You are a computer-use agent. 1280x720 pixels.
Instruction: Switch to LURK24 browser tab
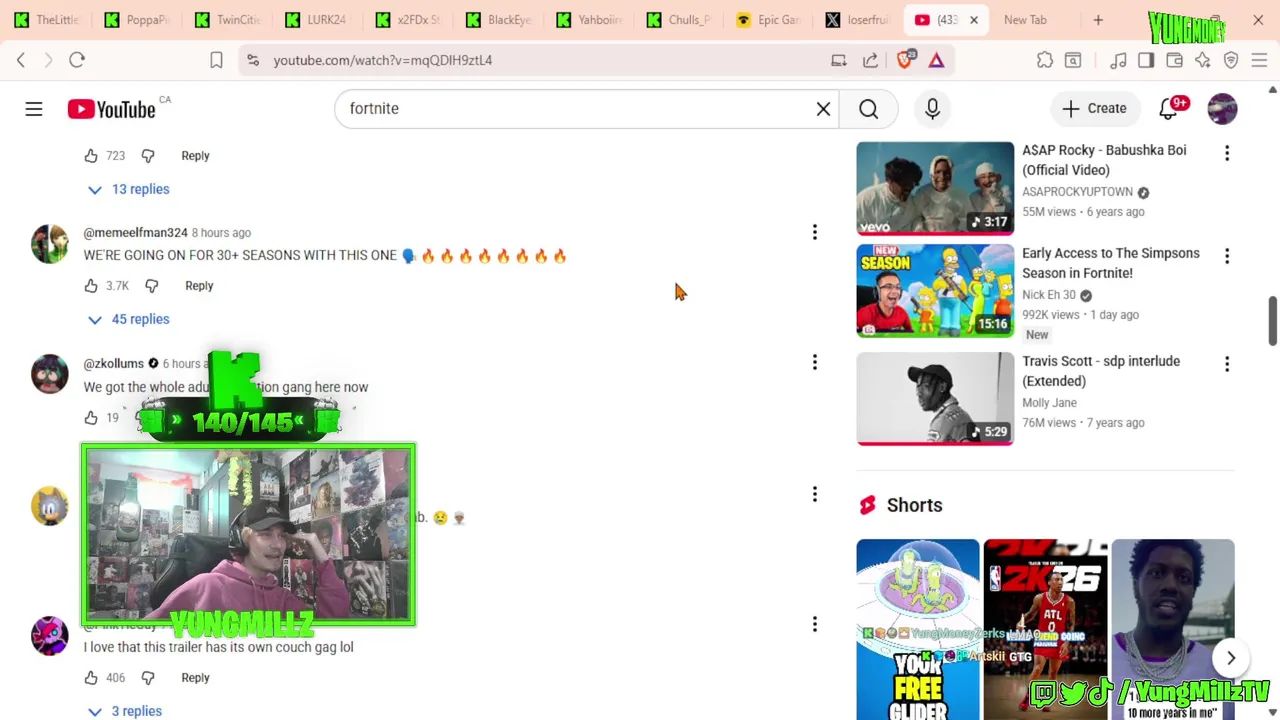tap(316, 20)
